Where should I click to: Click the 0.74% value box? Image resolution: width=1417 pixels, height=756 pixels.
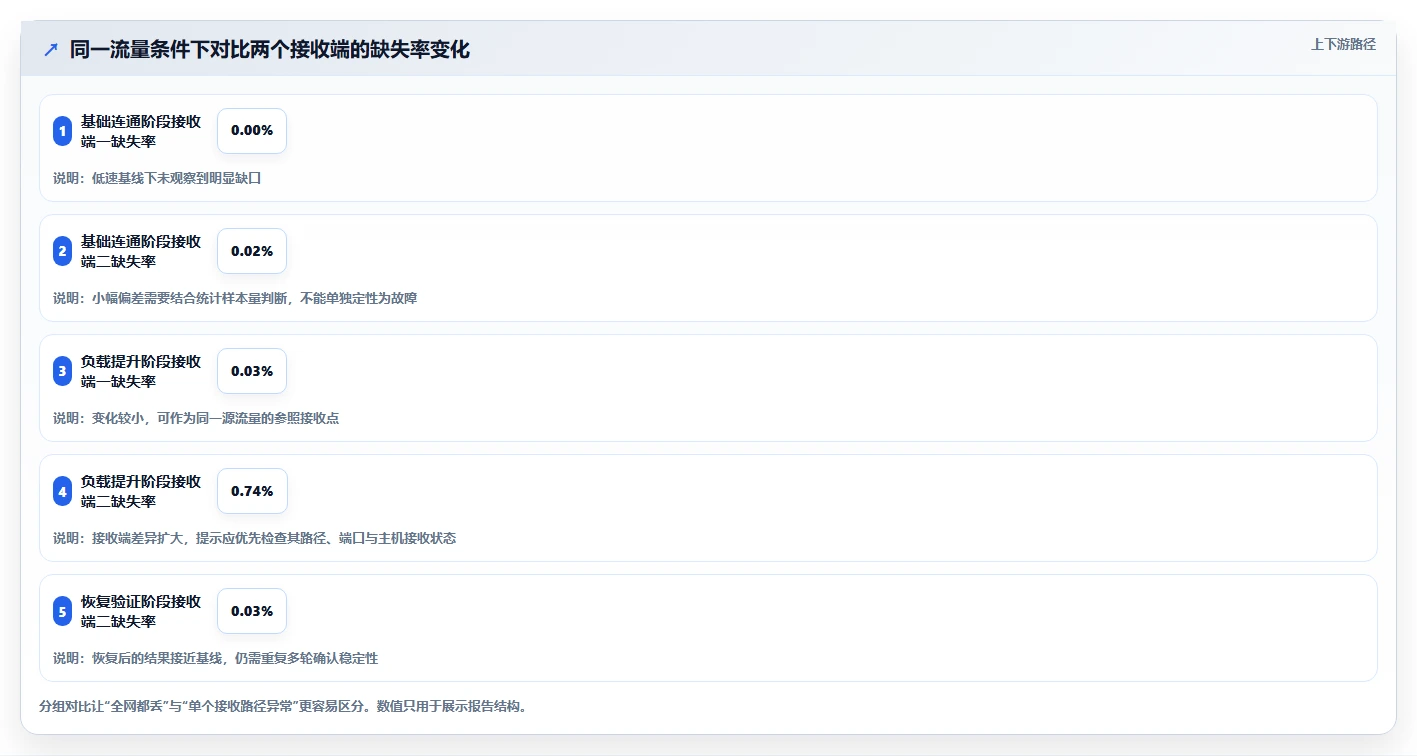click(x=252, y=491)
